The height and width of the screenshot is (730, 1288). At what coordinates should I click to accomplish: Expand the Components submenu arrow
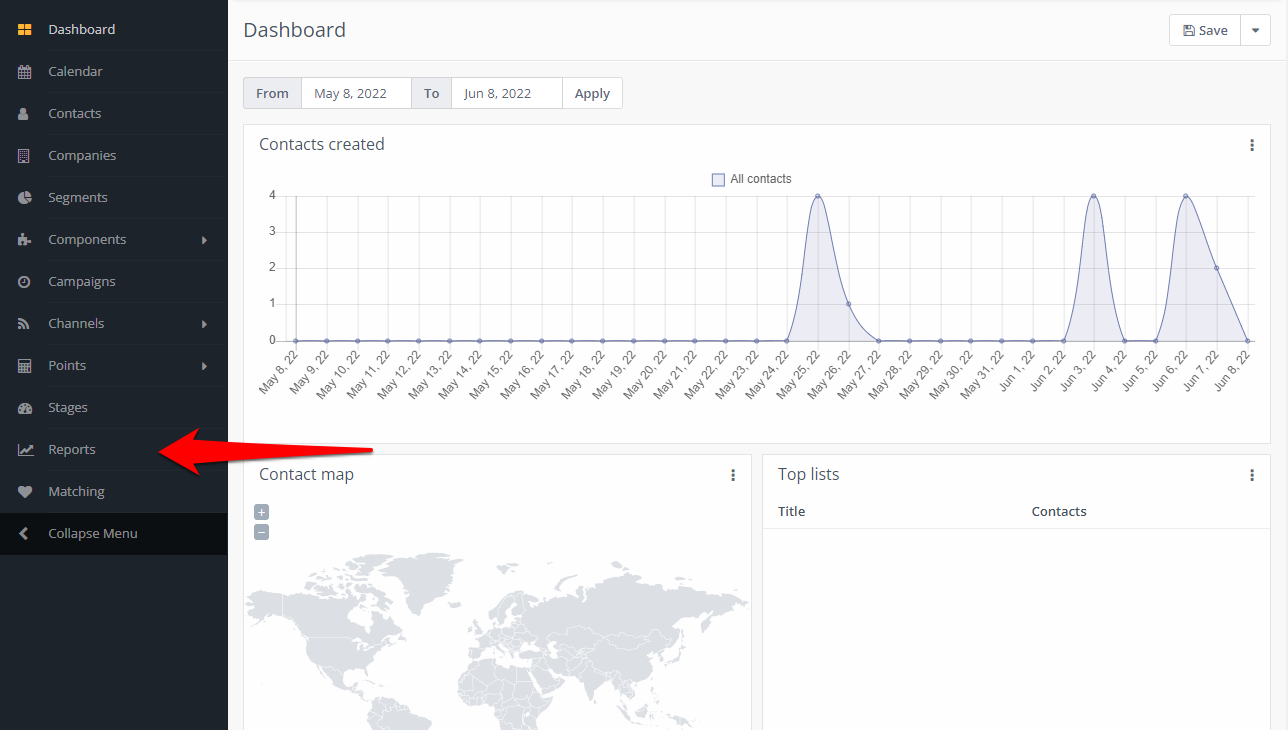tap(204, 240)
